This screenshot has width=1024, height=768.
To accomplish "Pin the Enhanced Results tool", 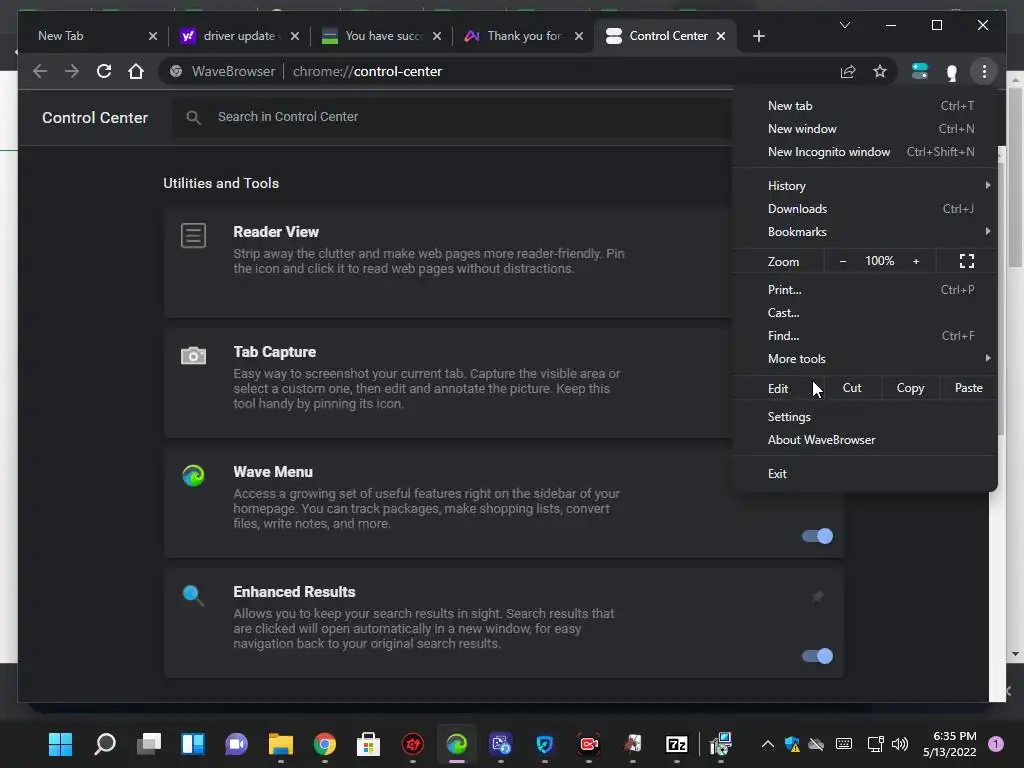I will [817, 596].
